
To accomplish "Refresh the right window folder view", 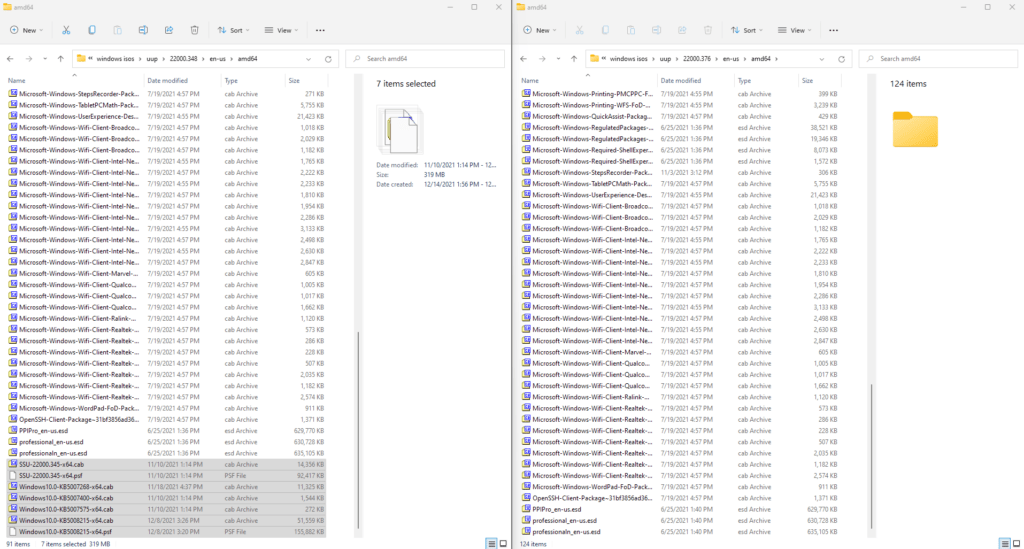I will click(x=842, y=59).
